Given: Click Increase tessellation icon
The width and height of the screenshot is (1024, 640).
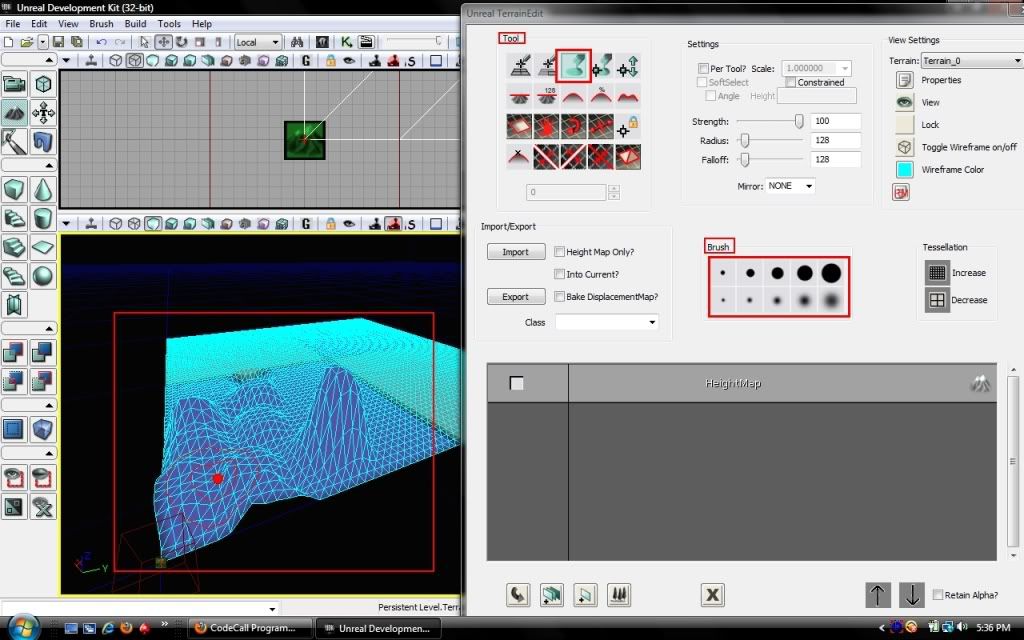Looking at the screenshot, I should [937, 272].
